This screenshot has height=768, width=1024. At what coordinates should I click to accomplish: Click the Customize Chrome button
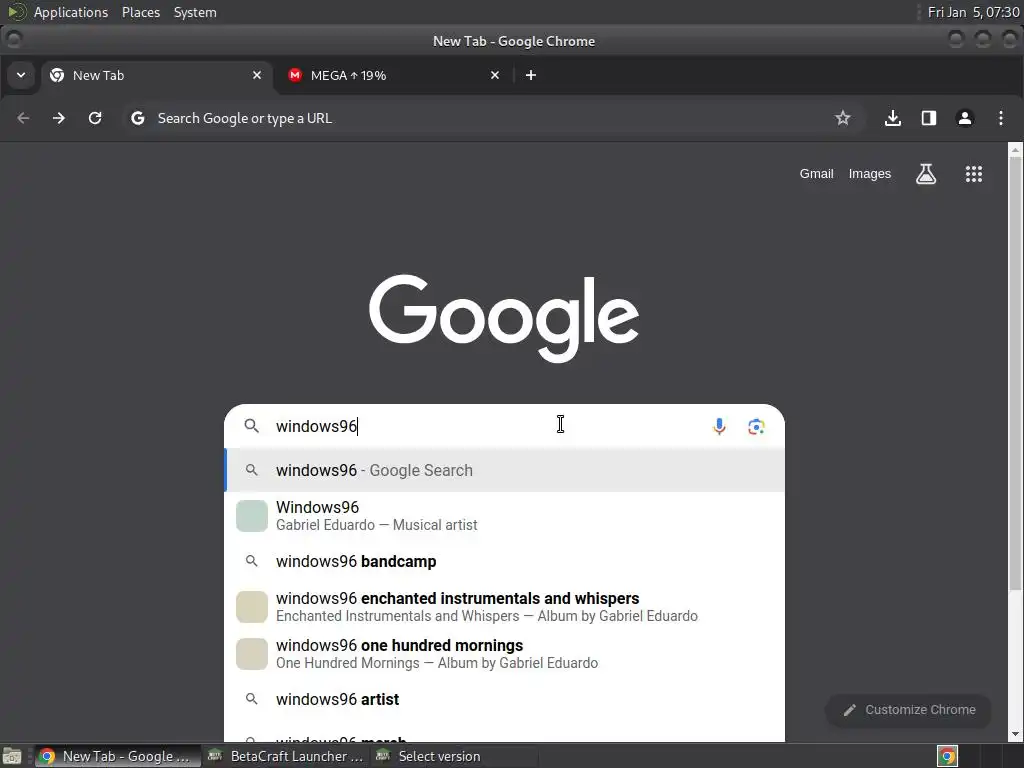coord(908,710)
